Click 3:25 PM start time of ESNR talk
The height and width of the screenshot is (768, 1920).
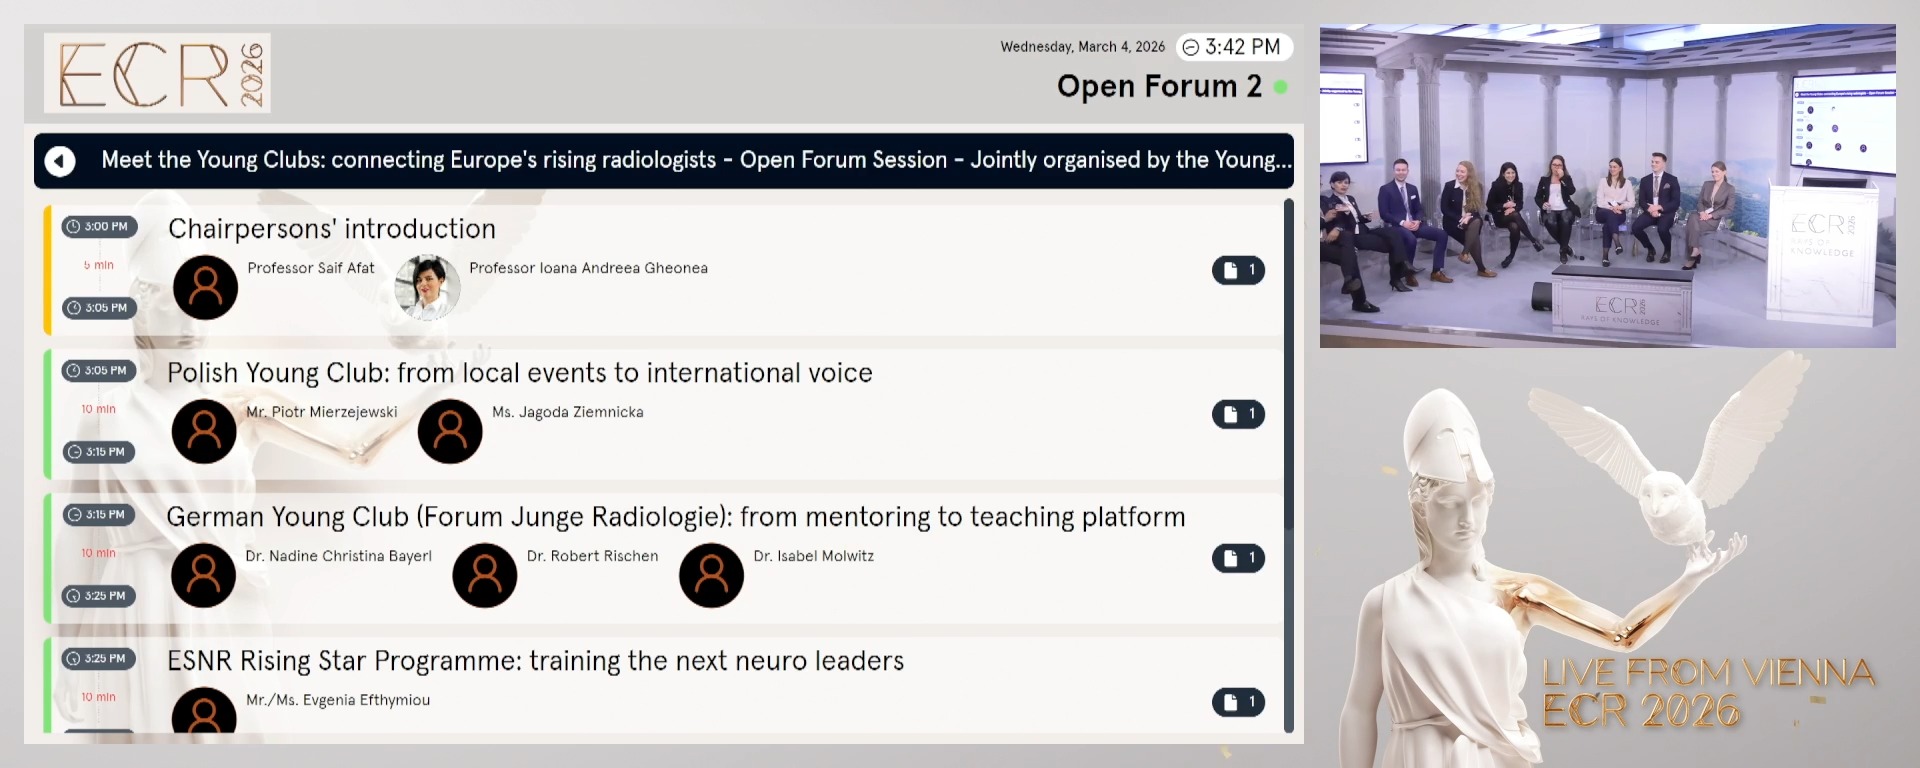[99, 659]
